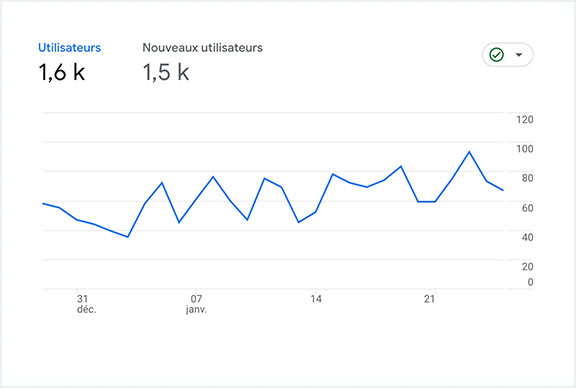The image size is (576, 388).
Task: Open the data quality dropdown arrow
Action: (519, 55)
